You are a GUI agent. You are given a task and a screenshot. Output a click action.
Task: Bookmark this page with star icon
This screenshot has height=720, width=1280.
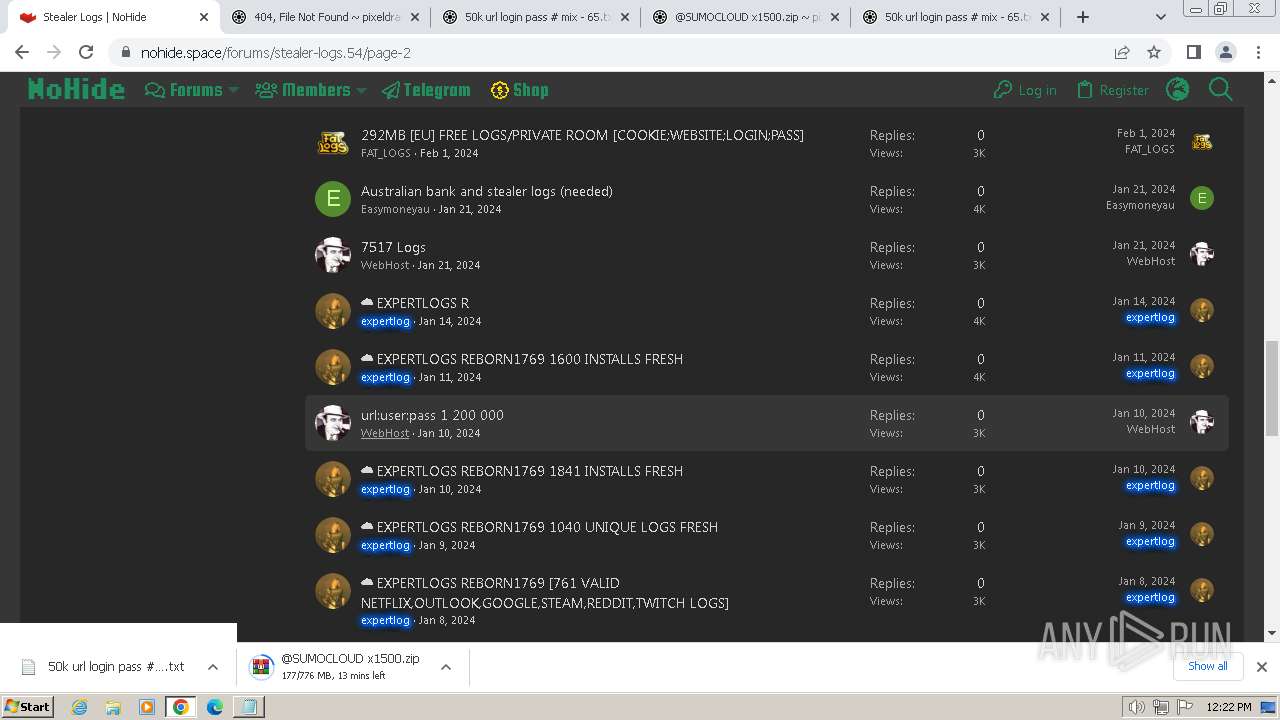click(1154, 53)
